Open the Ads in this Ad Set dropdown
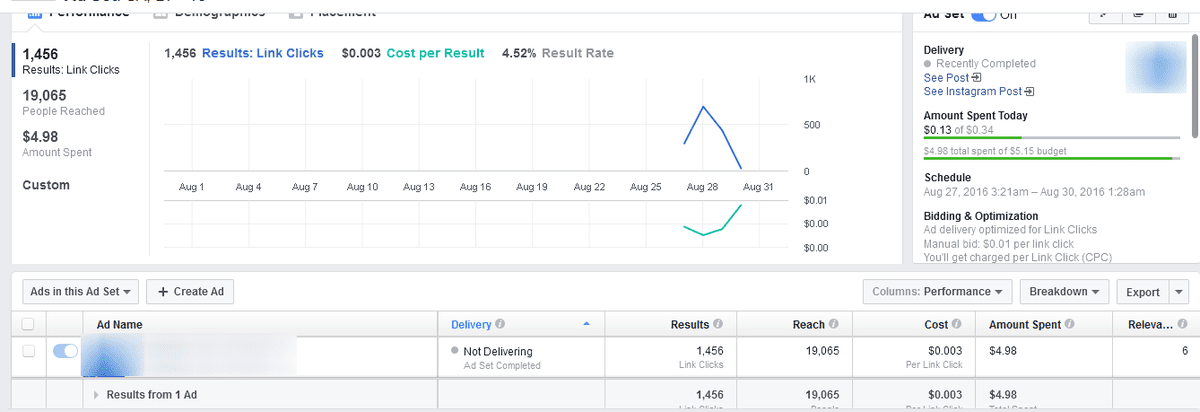 pos(80,291)
